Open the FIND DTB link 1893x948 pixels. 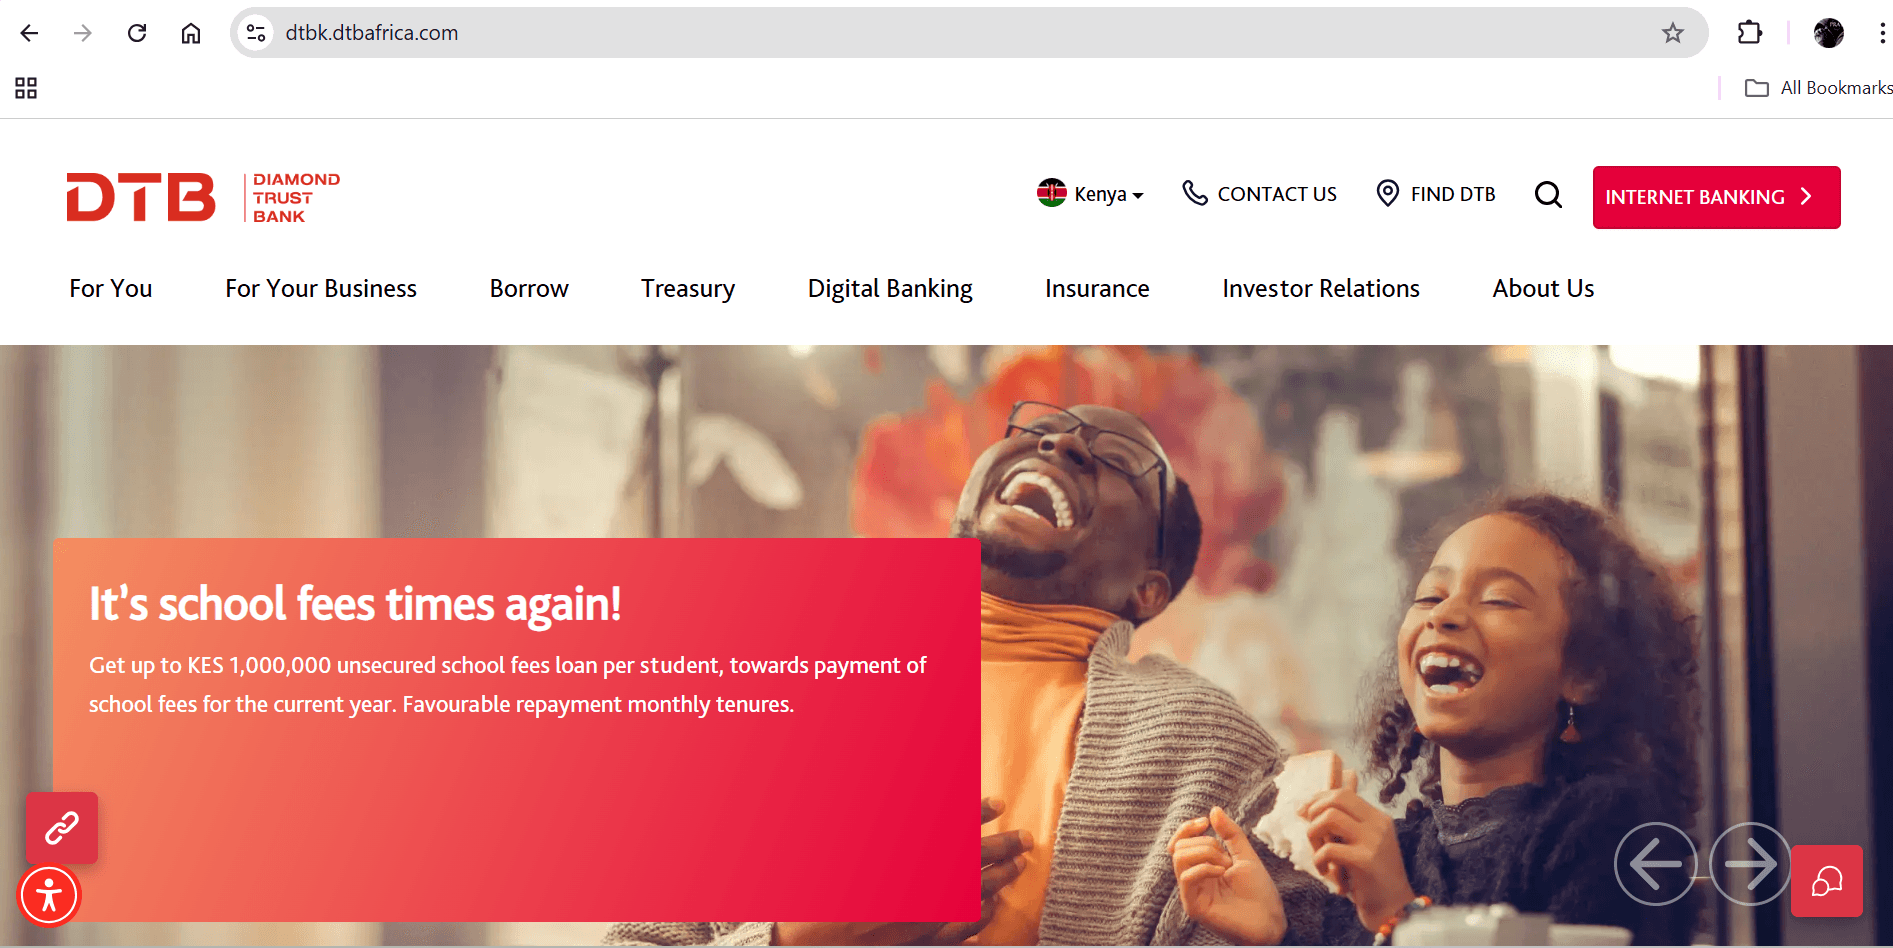pos(1436,193)
